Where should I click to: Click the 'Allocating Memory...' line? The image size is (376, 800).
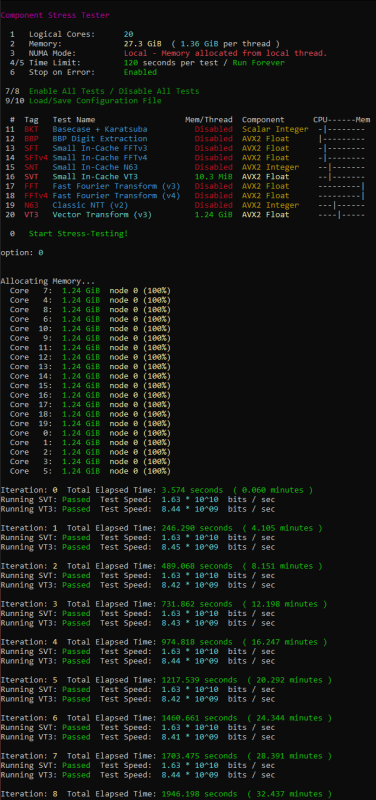(x=47, y=281)
